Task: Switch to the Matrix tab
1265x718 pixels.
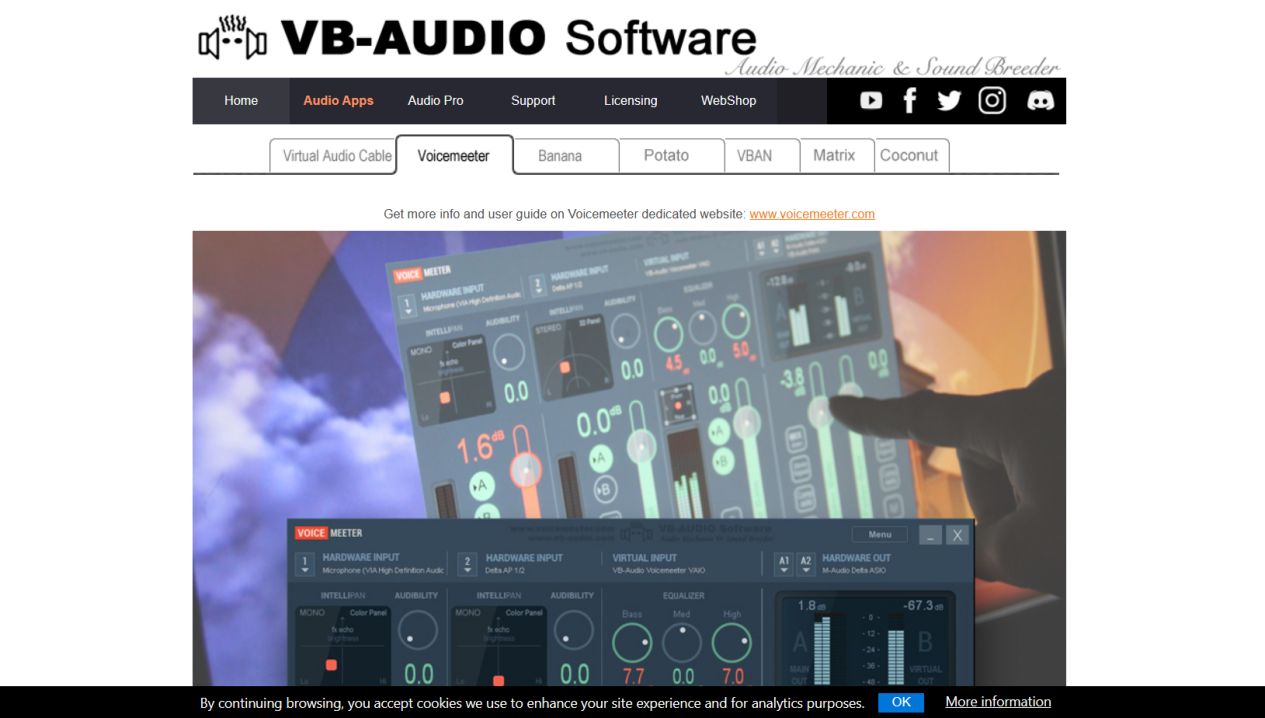Action: click(x=837, y=156)
